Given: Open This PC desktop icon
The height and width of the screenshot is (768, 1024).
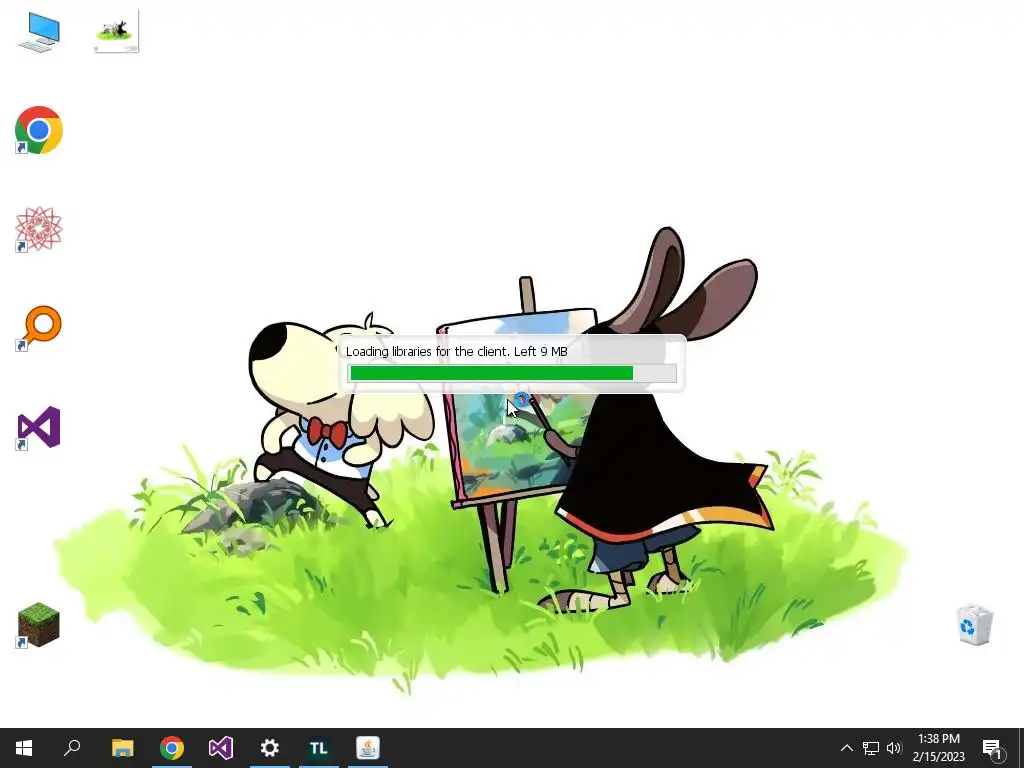Looking at the screenshot, I should (x=39, y=31).
